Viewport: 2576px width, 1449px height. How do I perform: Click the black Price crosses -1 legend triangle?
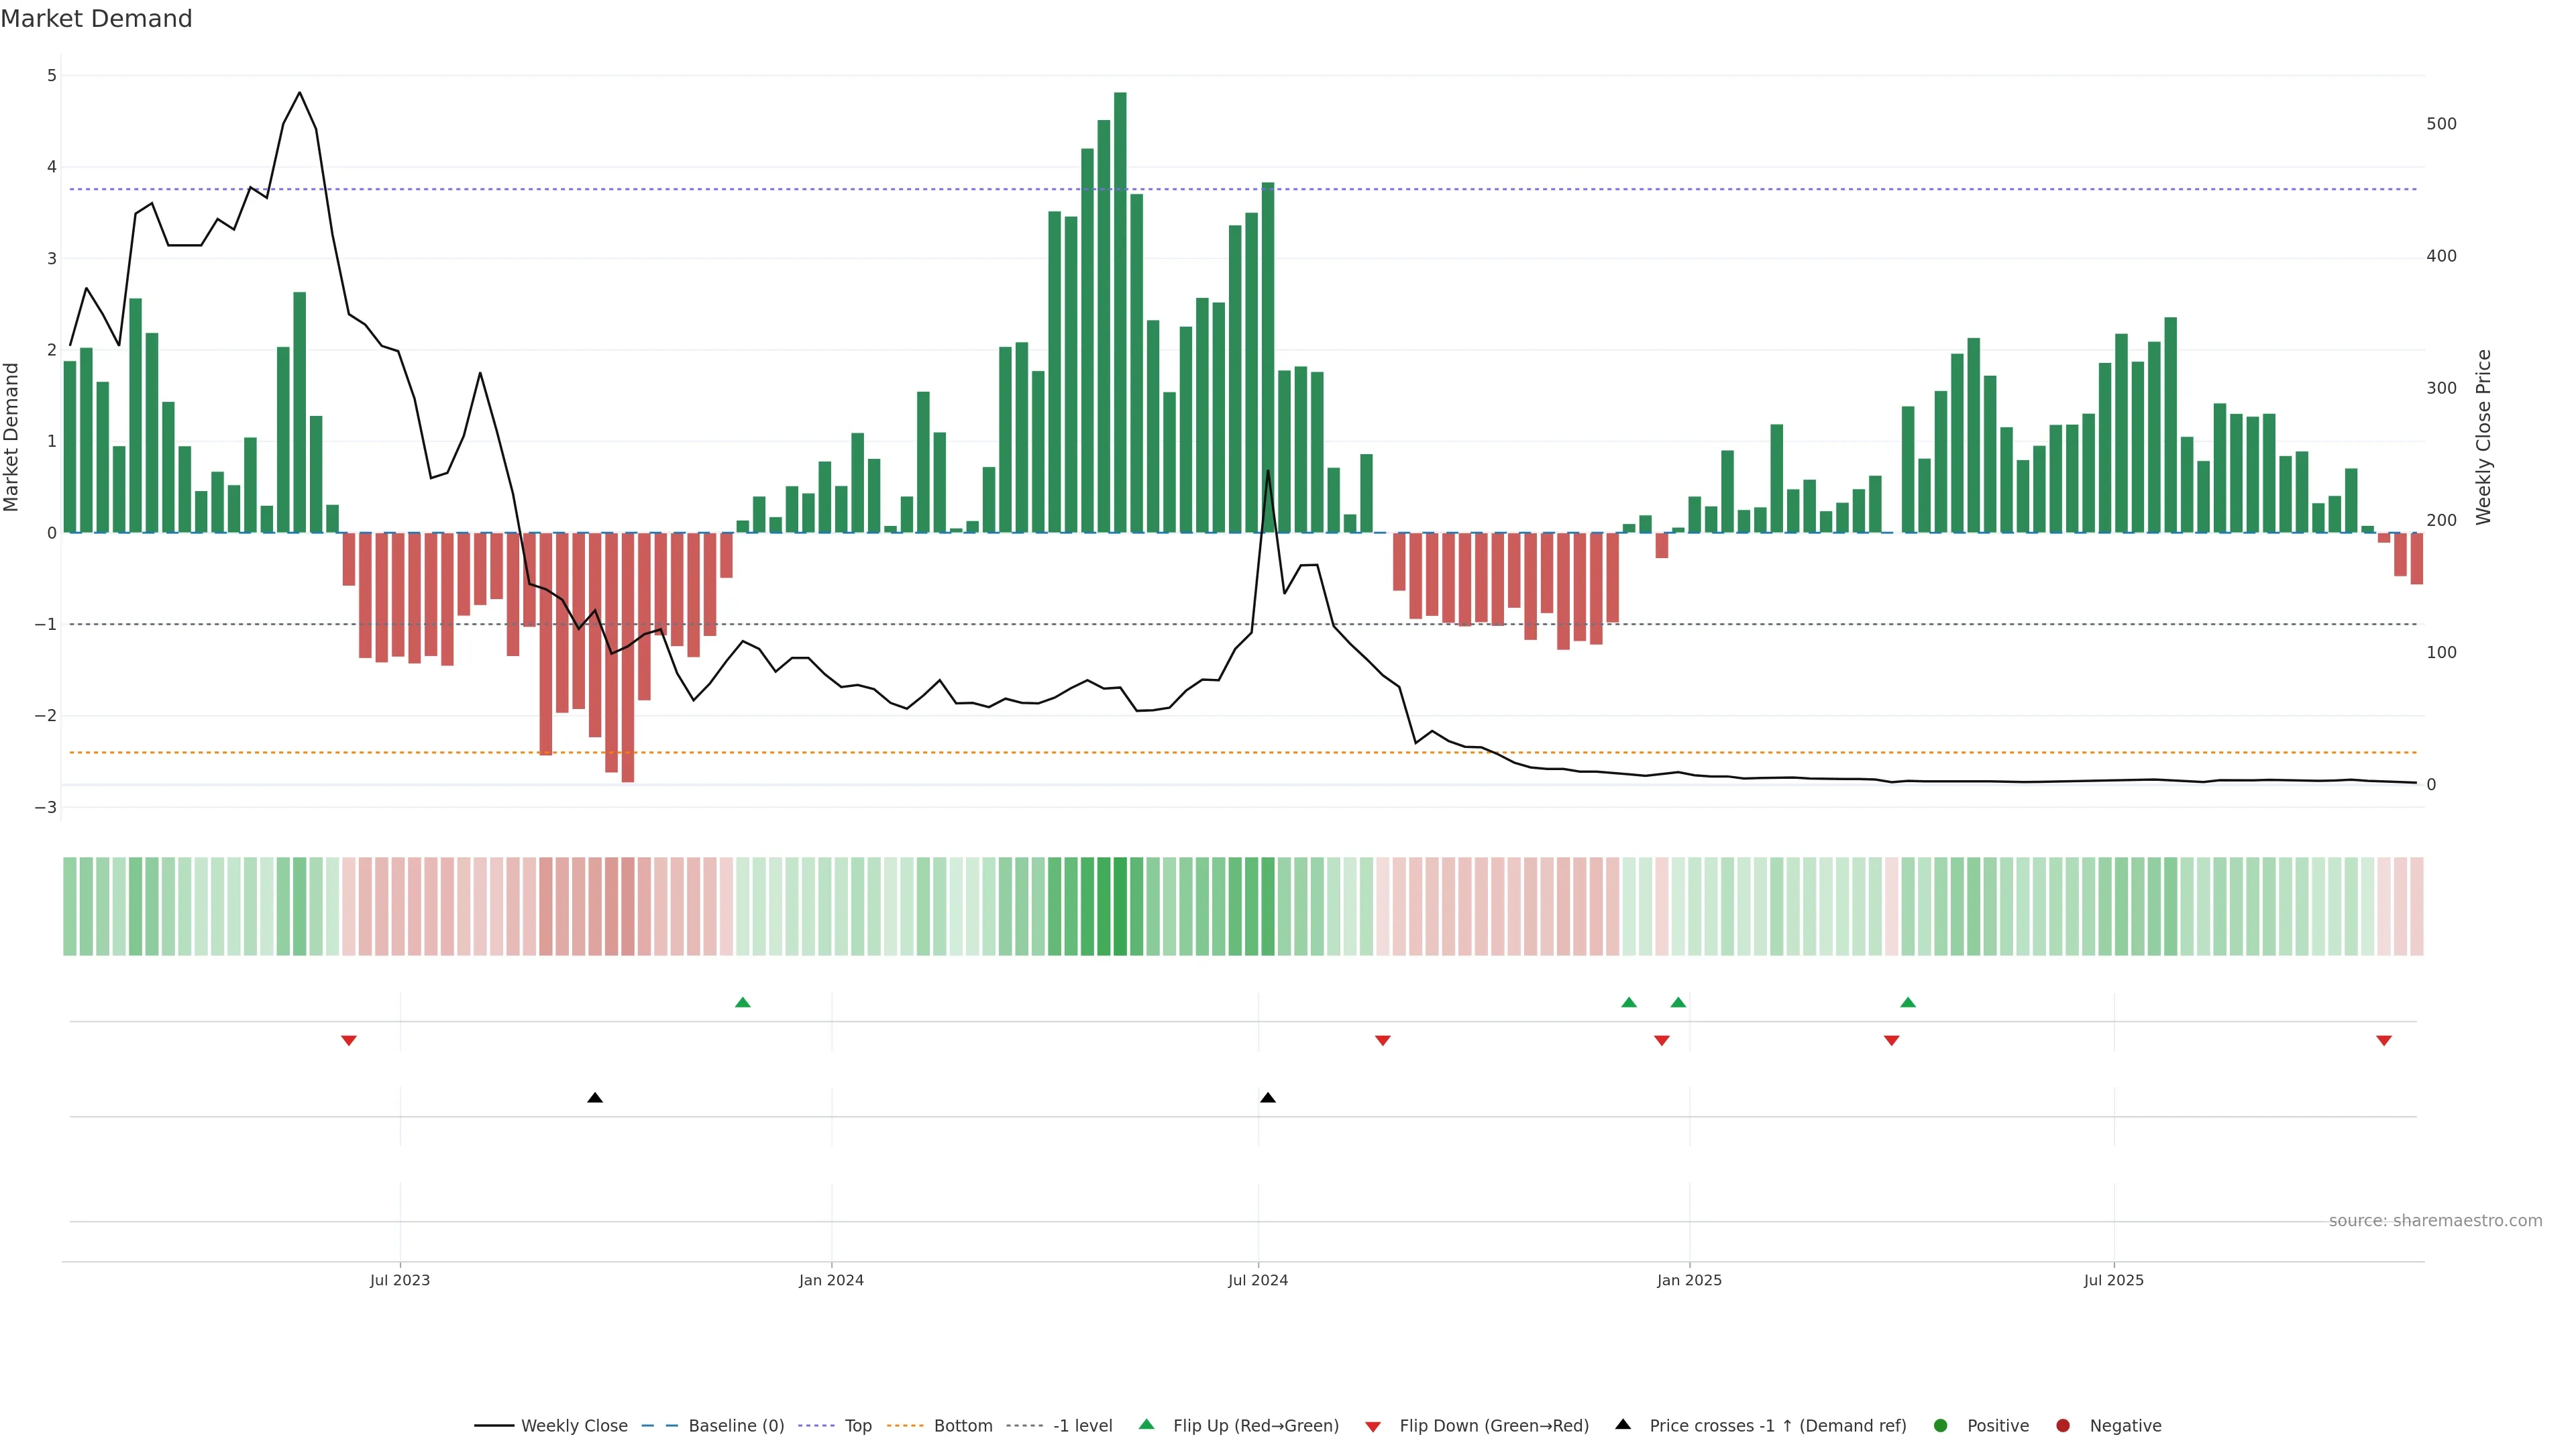pyautogui.click(x=1623, y=1424)
